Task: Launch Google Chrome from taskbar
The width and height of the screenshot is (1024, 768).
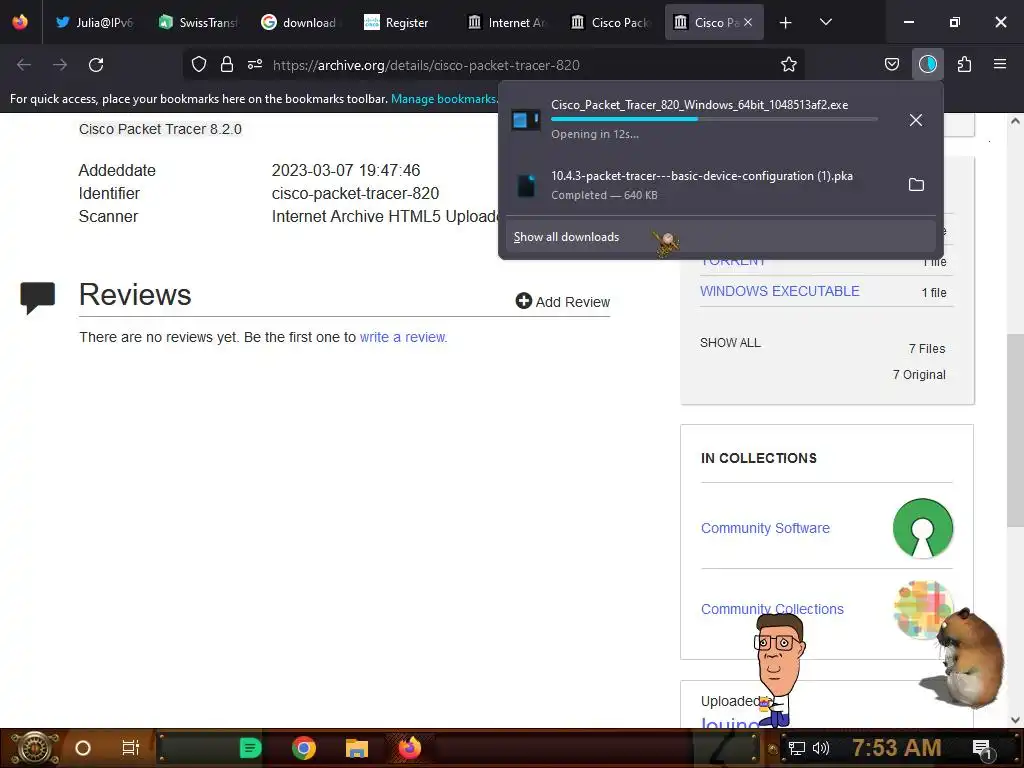Action: click(304, 748)
